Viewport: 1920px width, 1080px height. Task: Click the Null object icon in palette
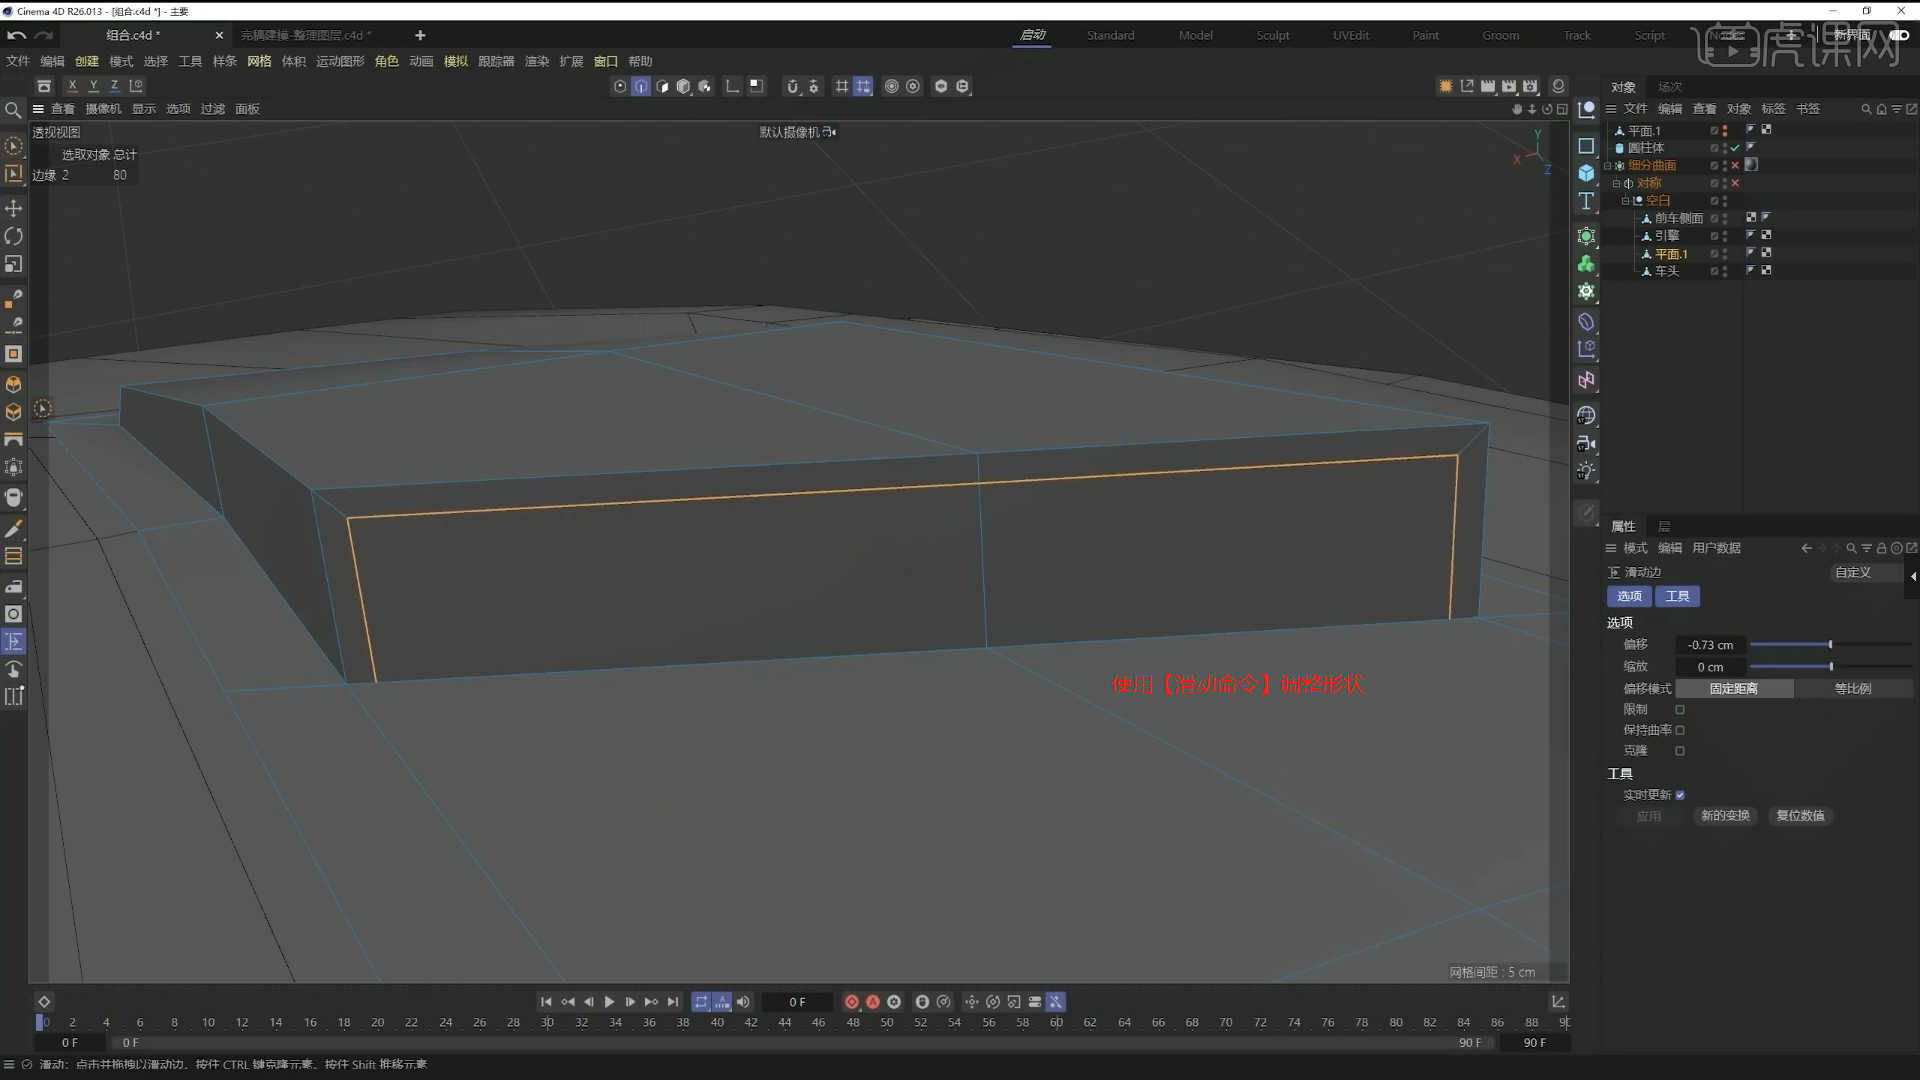click(x=1586, y=110)
